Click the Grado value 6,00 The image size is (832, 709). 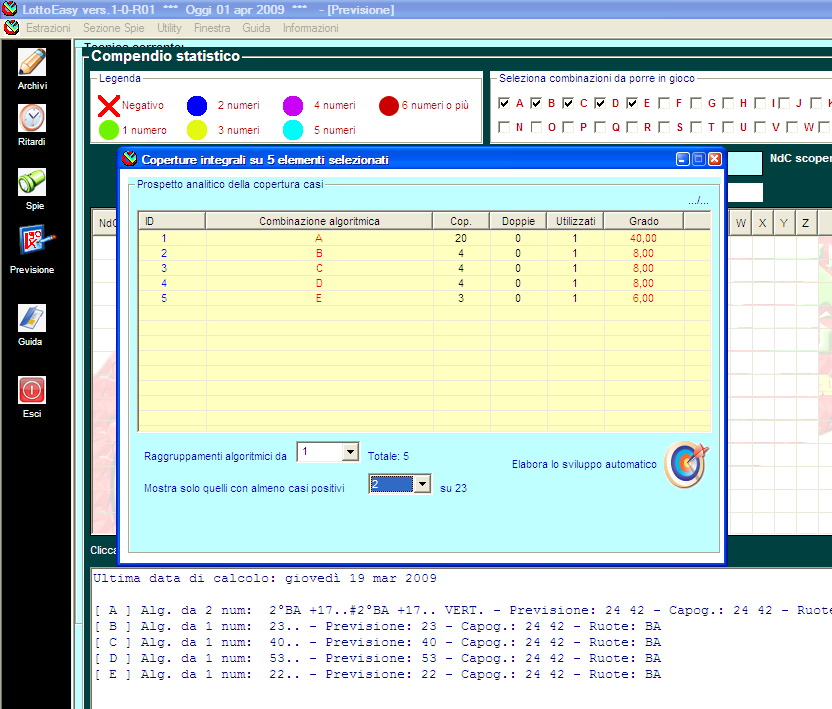click(x=643, y=298)
